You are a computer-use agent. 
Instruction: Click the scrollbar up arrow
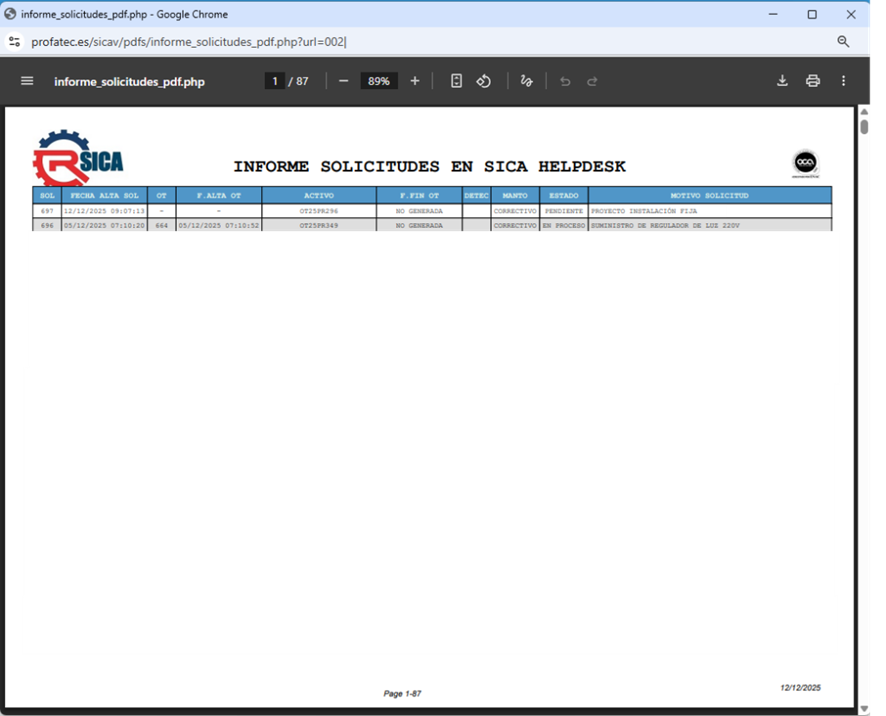[x=864, y=112]
